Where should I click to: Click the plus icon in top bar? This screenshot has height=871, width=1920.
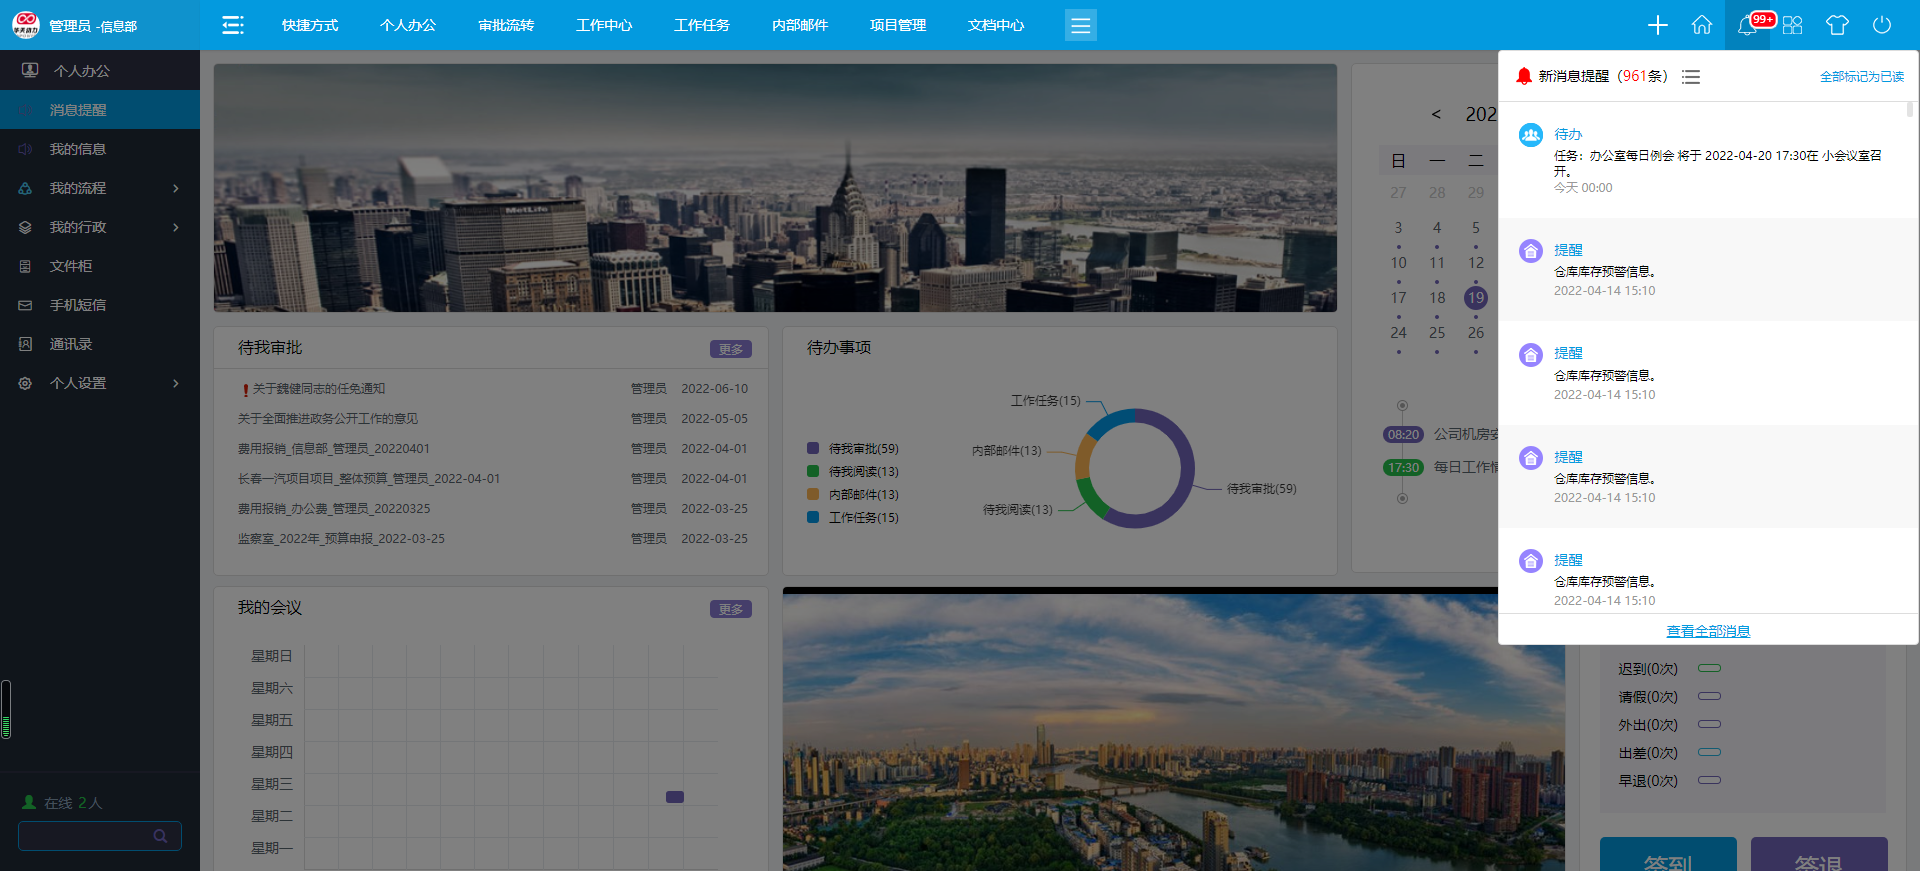[x=1657, y=25]
